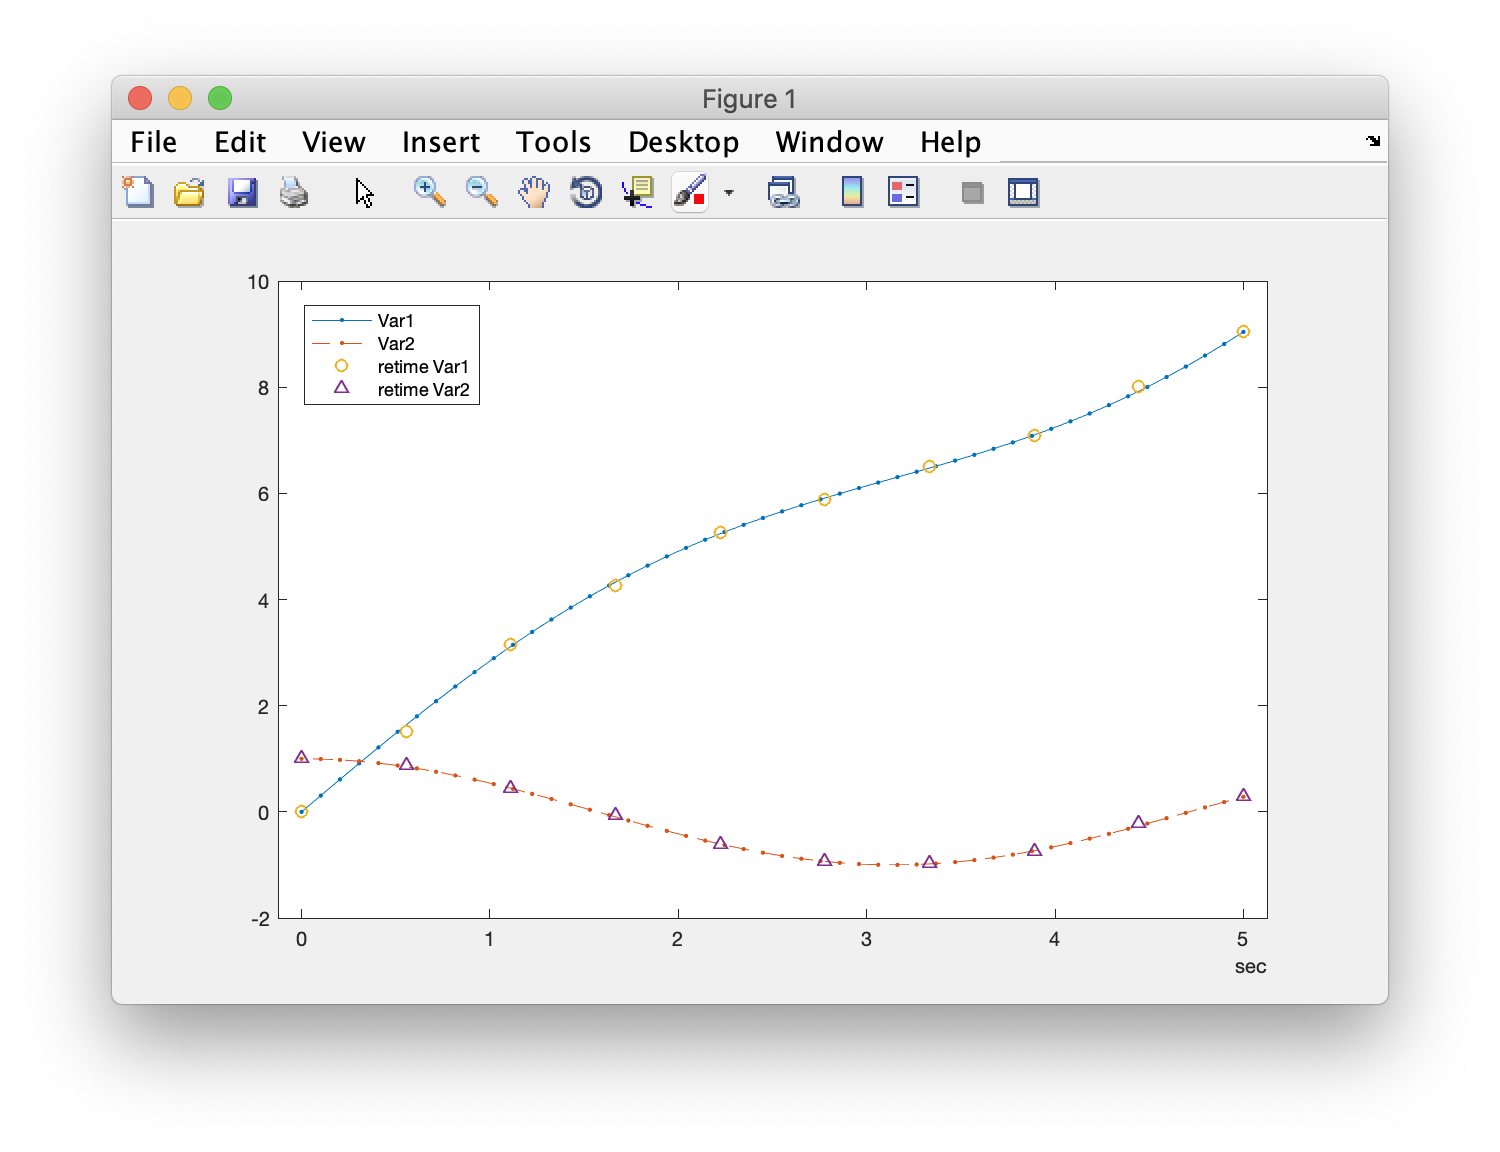Activate the Zoom In magnifier tool
1500x1152 pixels.
(x=429, y=192)
